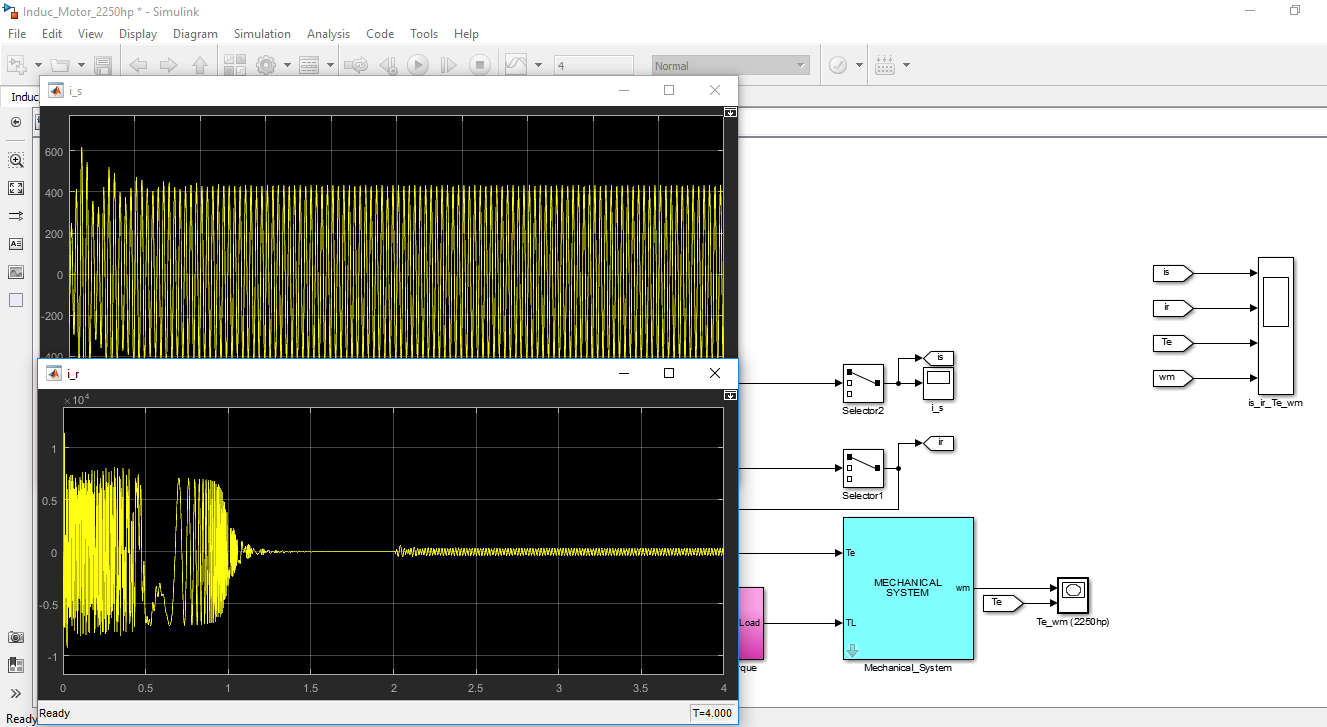Click the Step Forward simulation button
The image size is (1327, 727).
tap(448, 65)
